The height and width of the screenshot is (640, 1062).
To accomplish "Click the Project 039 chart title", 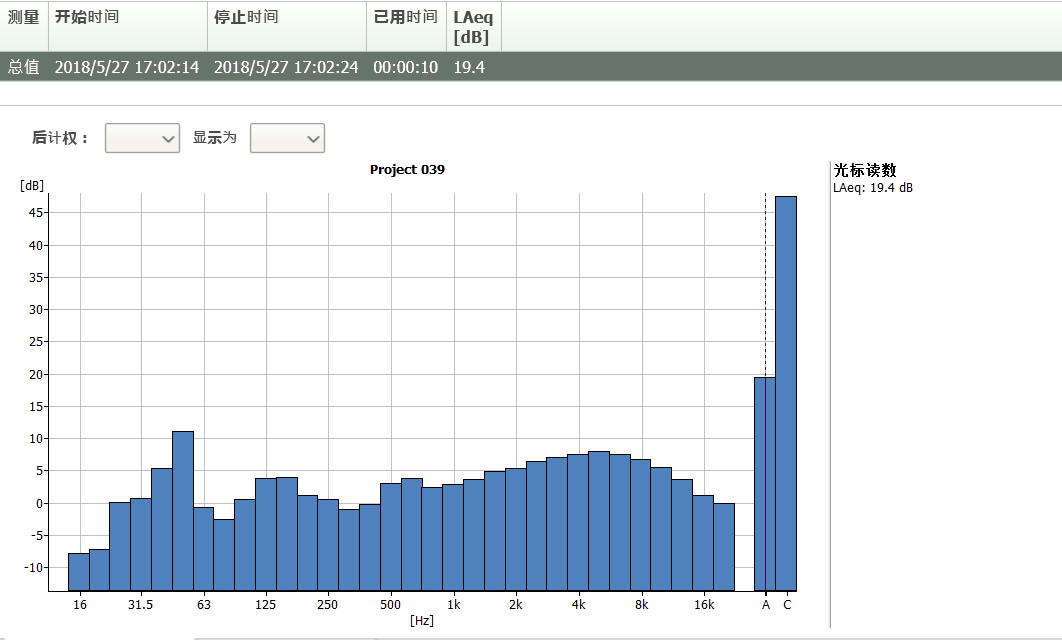I will pyautogui.click(x=407, y=170).
